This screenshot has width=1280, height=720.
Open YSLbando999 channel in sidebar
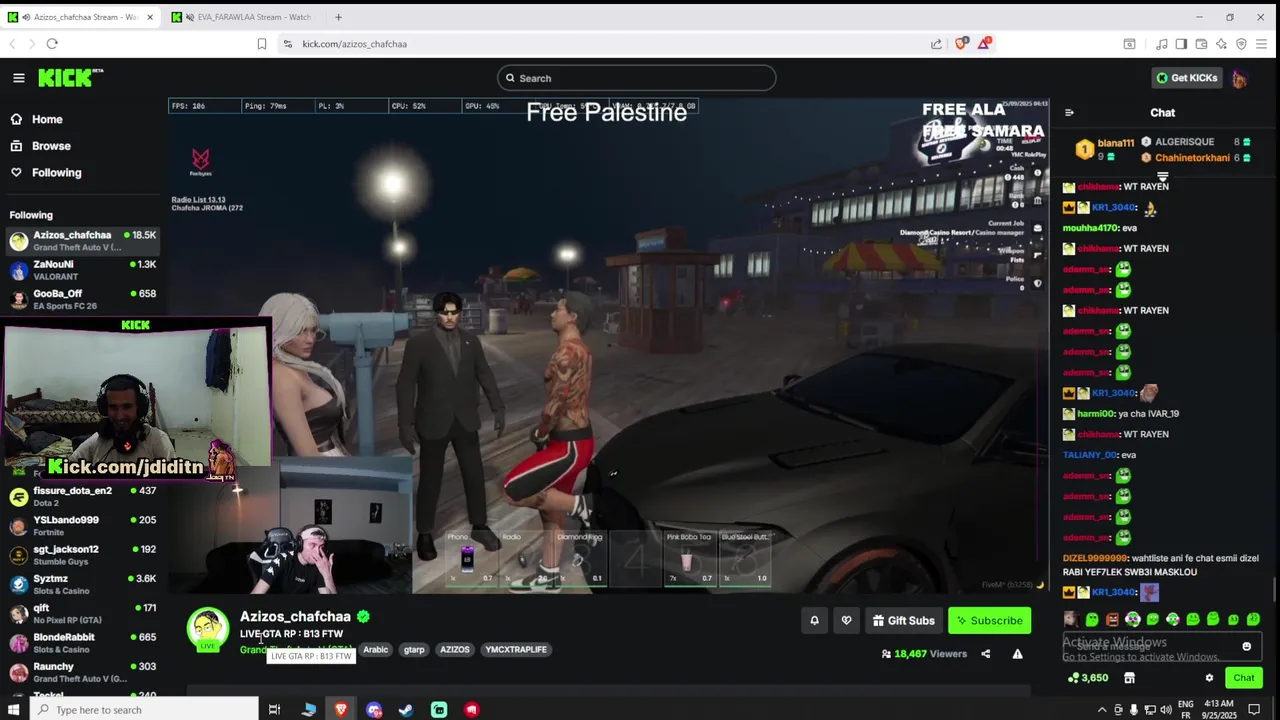pos(82,525)
